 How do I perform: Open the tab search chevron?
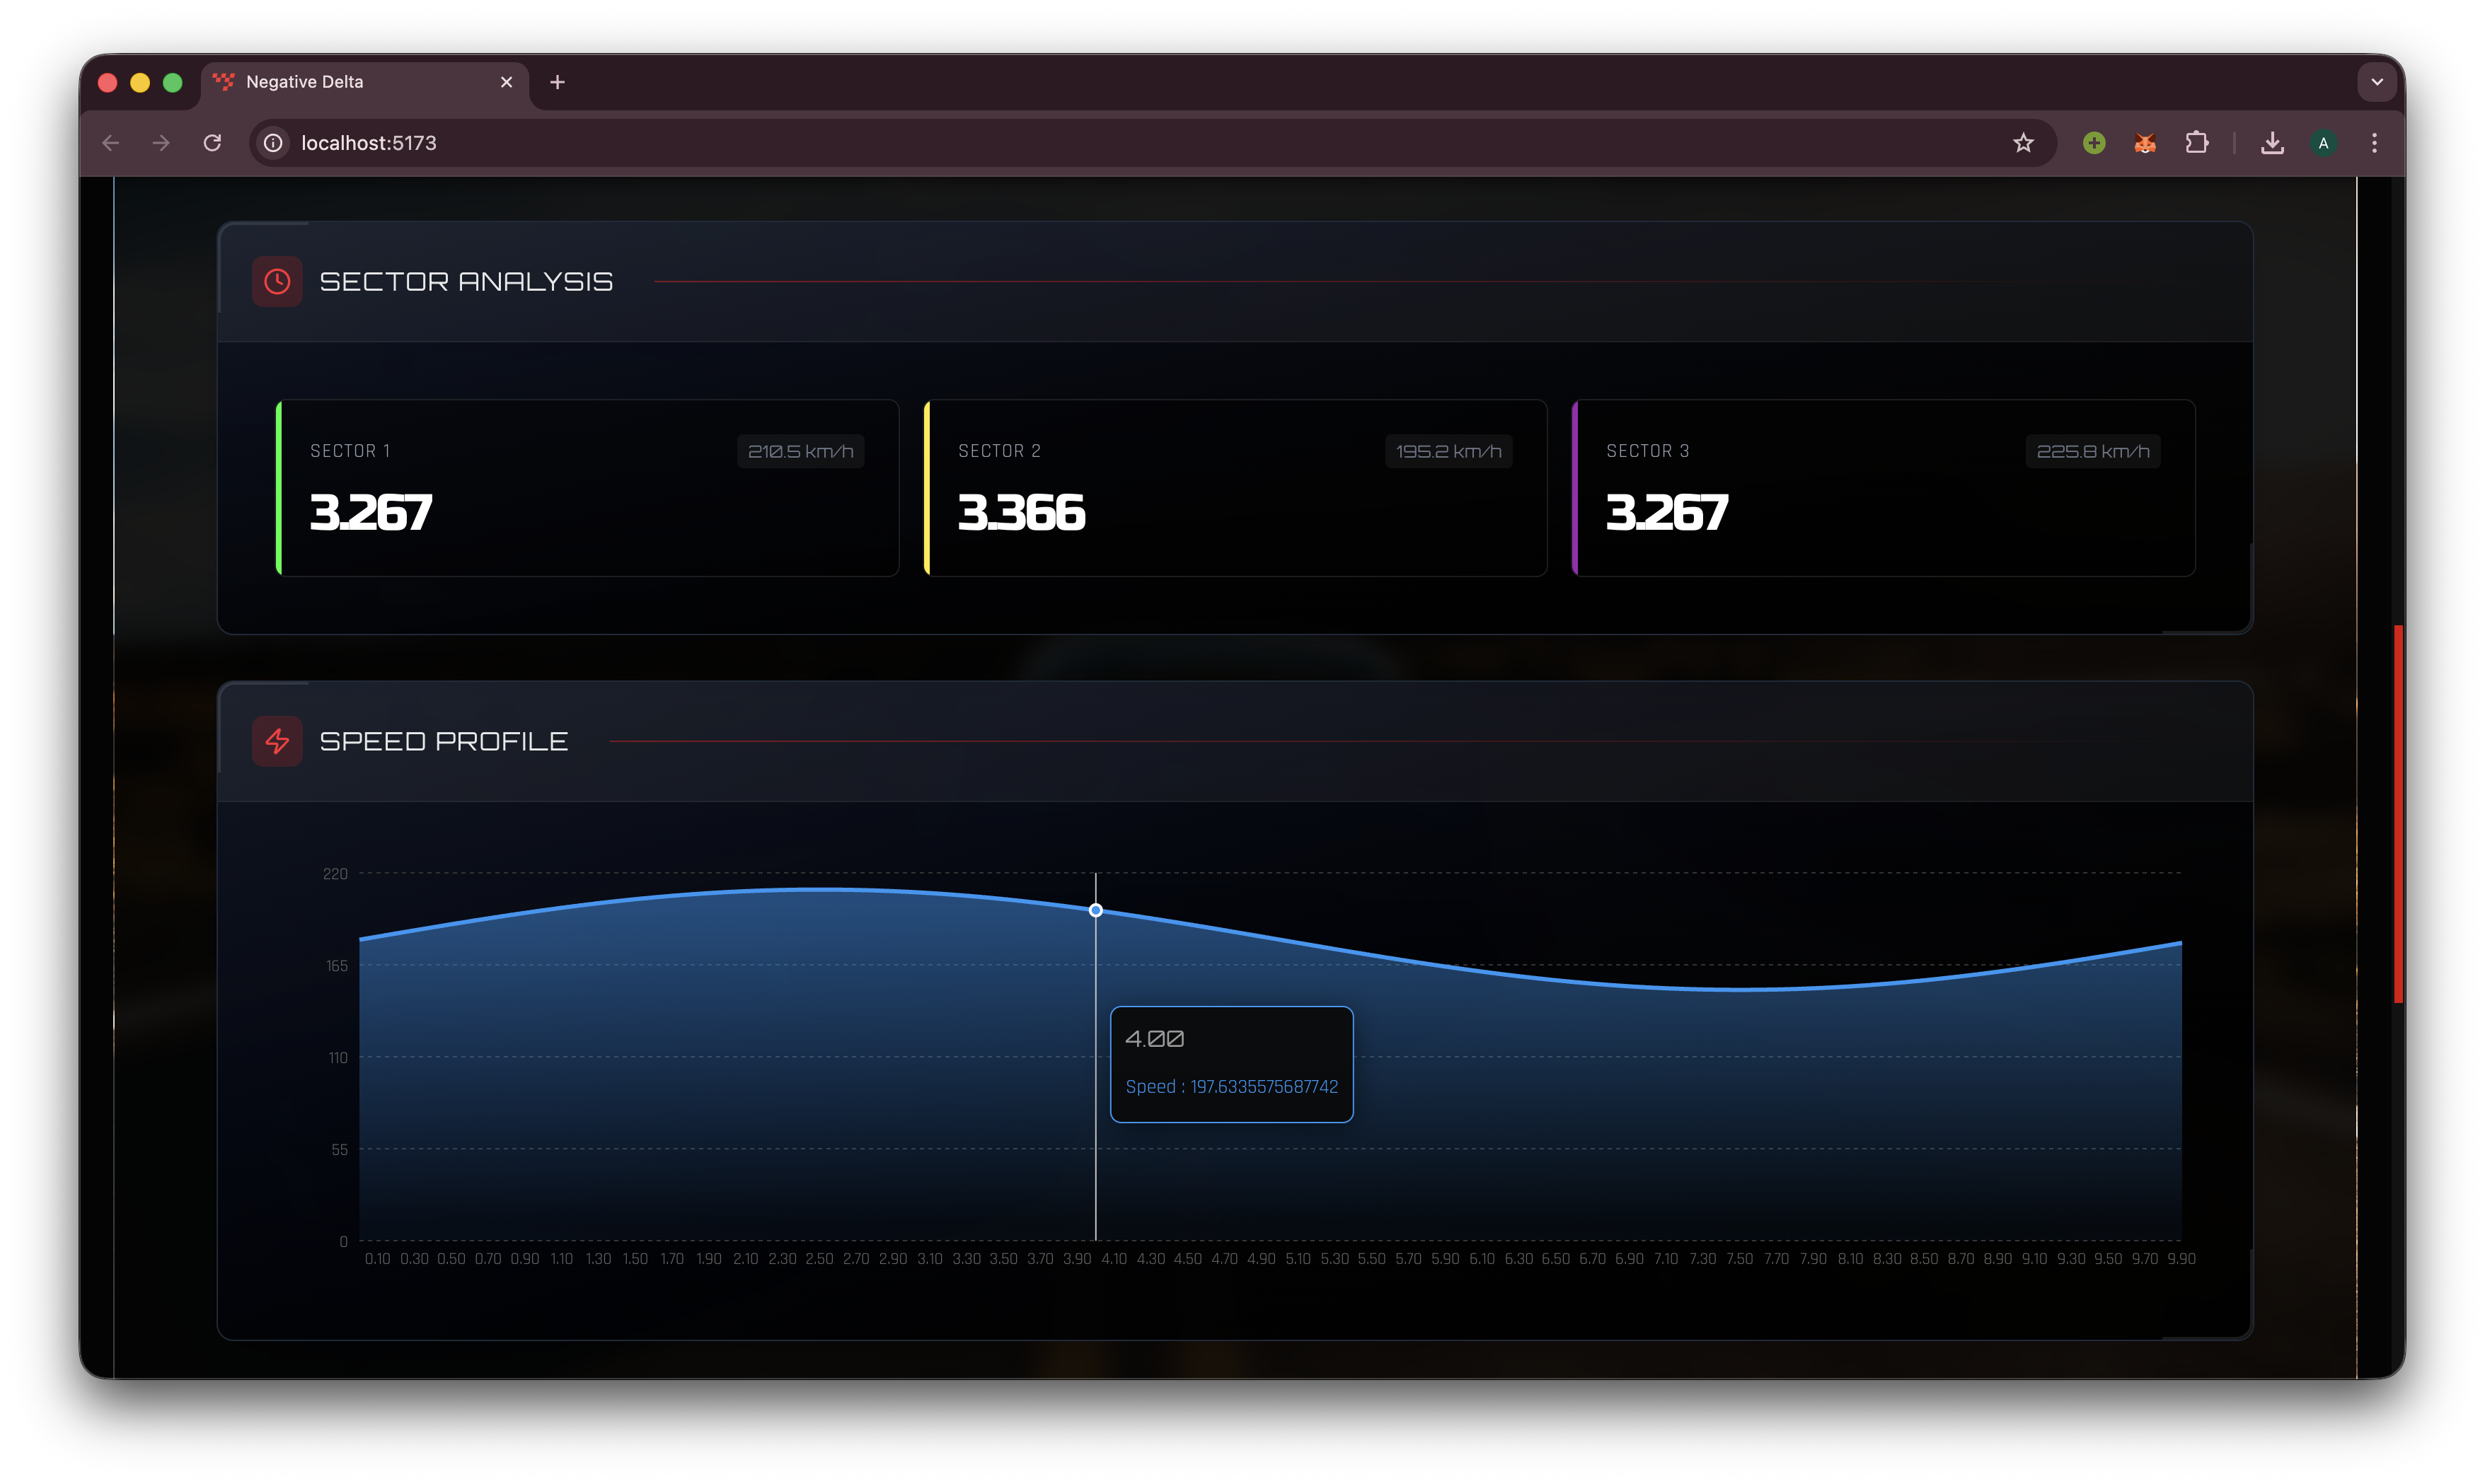pos(2377,81)
